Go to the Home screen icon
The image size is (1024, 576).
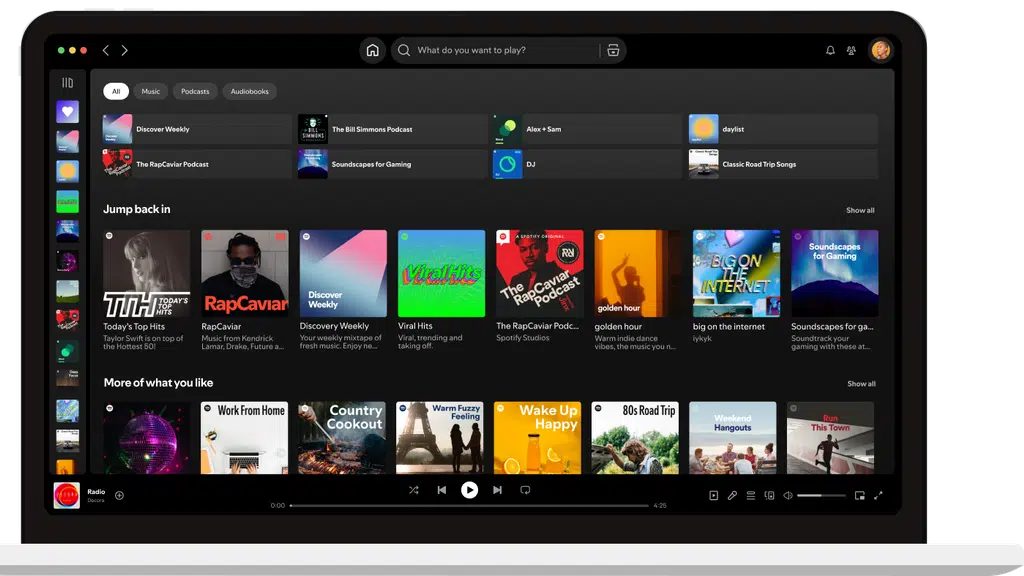372,50
